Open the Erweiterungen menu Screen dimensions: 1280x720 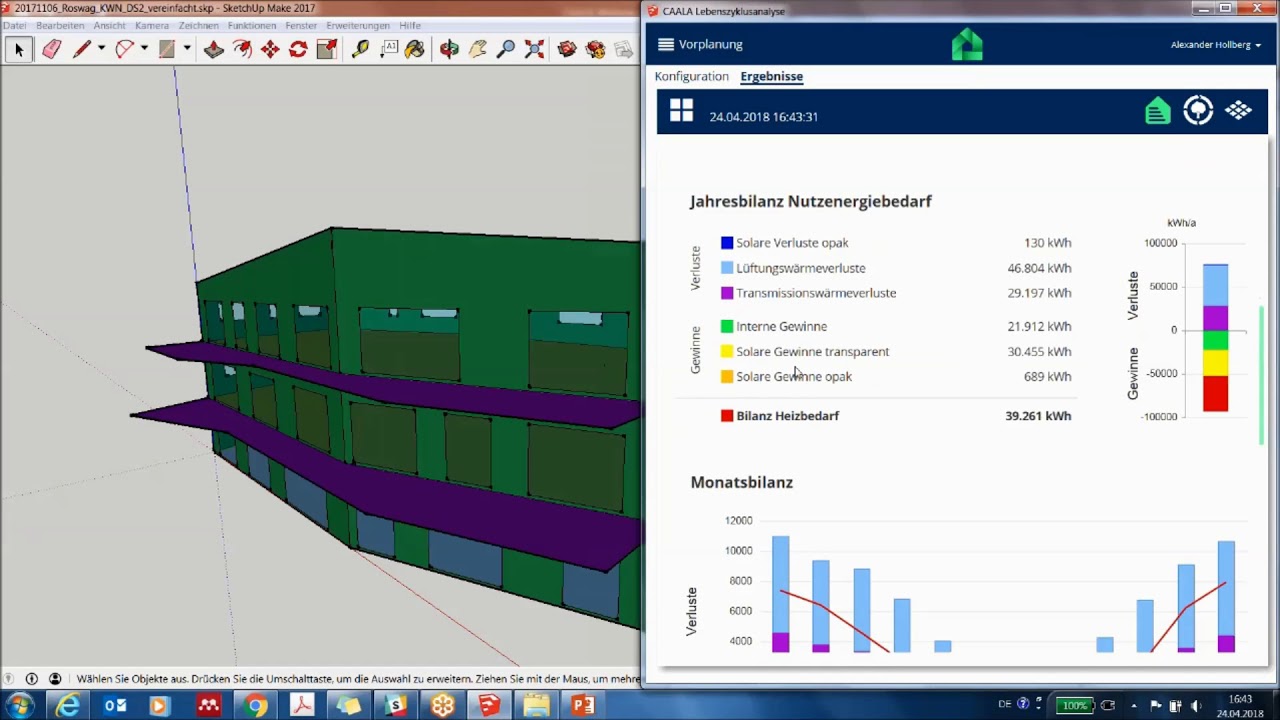[x=357, y=25]
